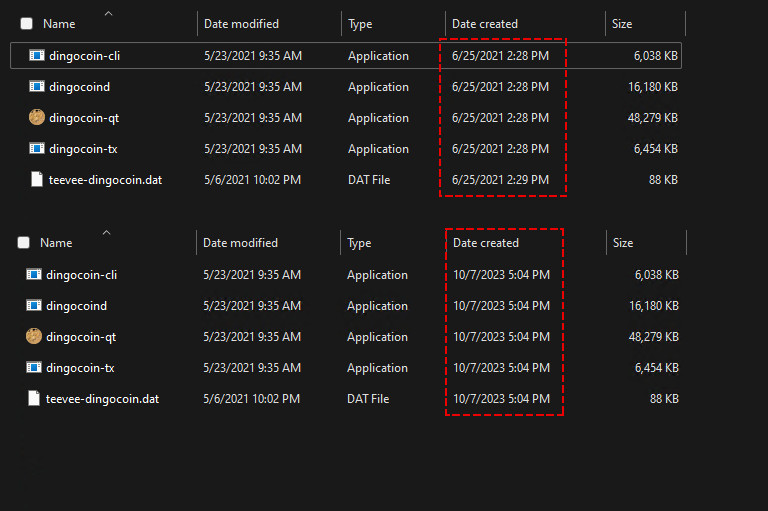
Task: Sort lower list by Size column
Action: (x=623, y=243)
